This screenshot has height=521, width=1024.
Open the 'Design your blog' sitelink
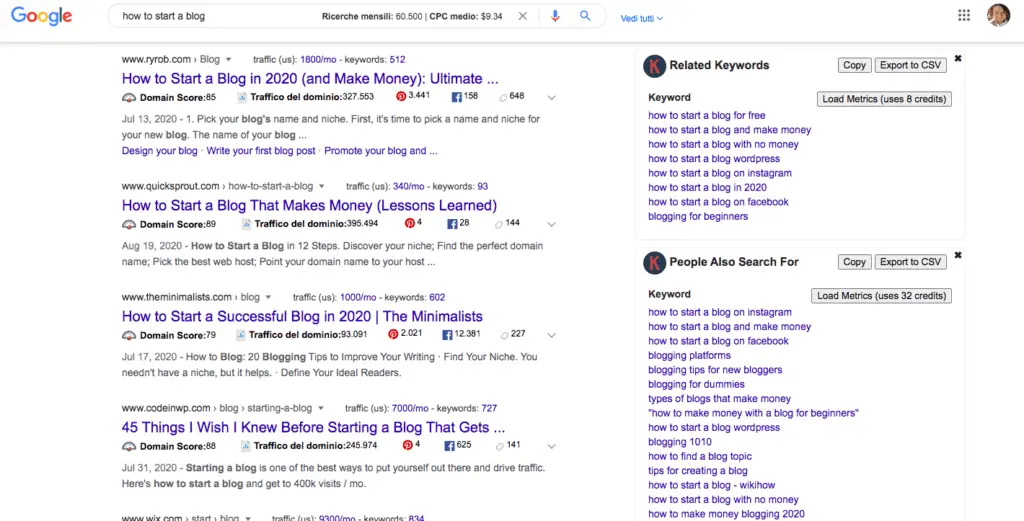(159, 151)
